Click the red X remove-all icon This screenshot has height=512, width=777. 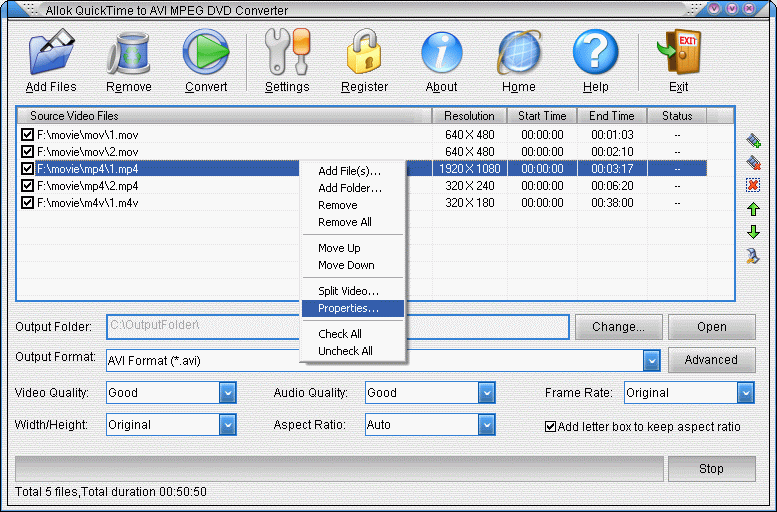pos(753,185)
